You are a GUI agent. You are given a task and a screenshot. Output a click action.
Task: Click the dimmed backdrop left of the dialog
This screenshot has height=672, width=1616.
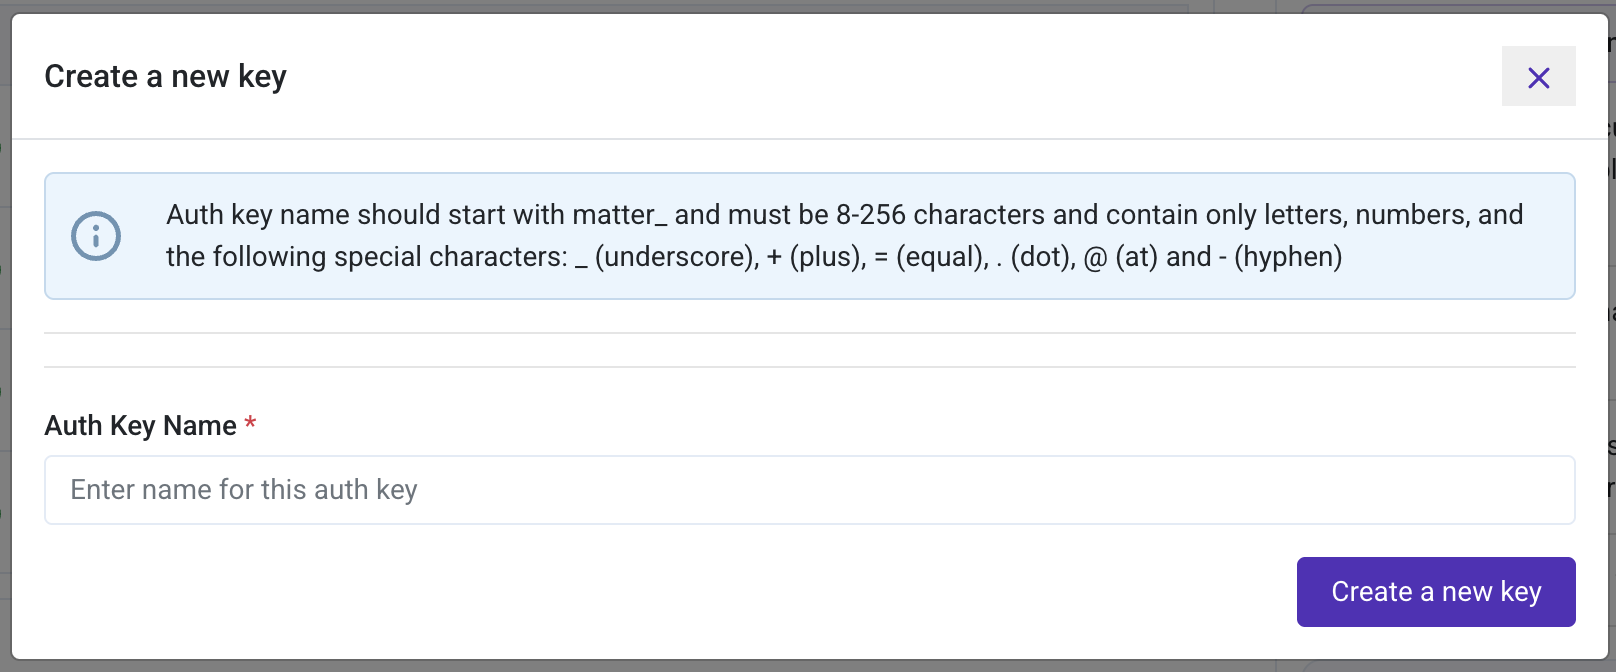[x=5, y=400]
